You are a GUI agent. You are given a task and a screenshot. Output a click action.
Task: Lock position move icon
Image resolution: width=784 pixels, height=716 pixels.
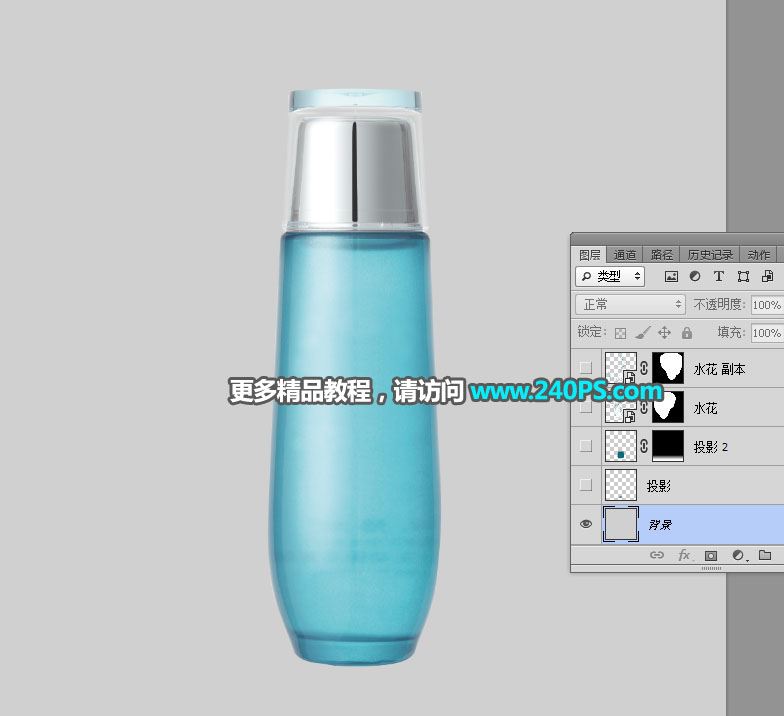click(x=664, y=332)
